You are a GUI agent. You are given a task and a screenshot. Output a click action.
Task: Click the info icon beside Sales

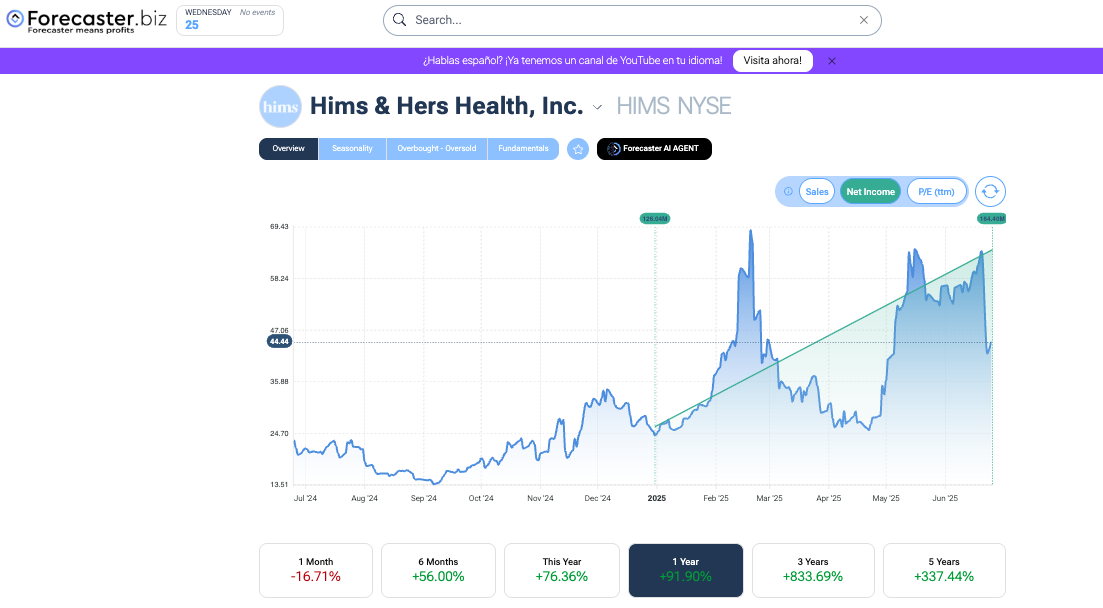point(789,191)
